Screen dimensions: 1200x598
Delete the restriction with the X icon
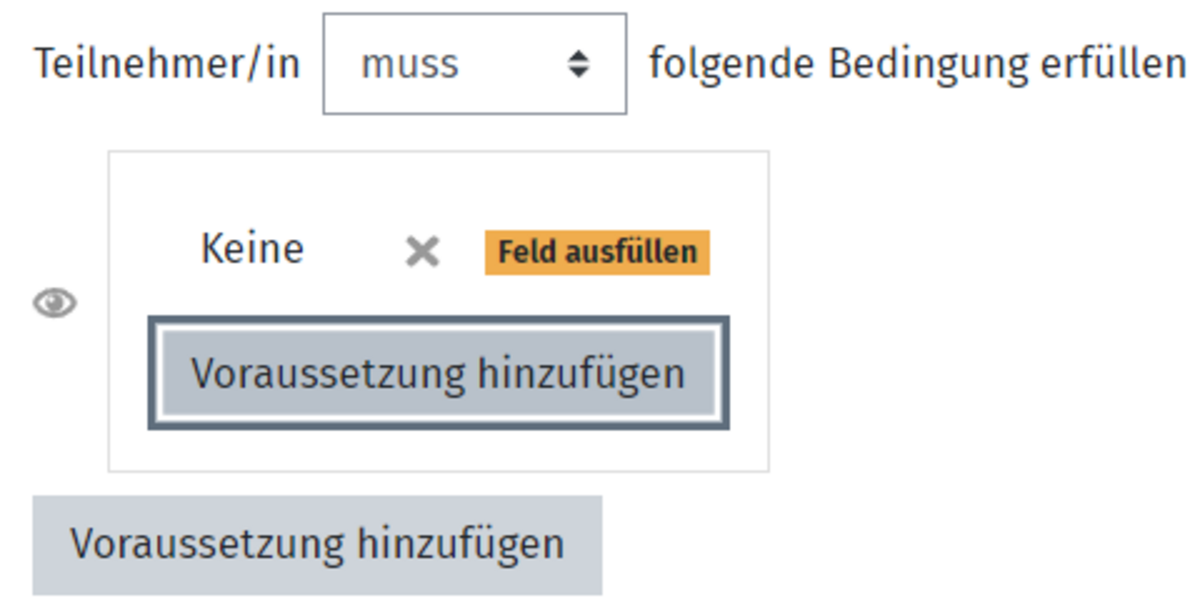pos(422,252)
